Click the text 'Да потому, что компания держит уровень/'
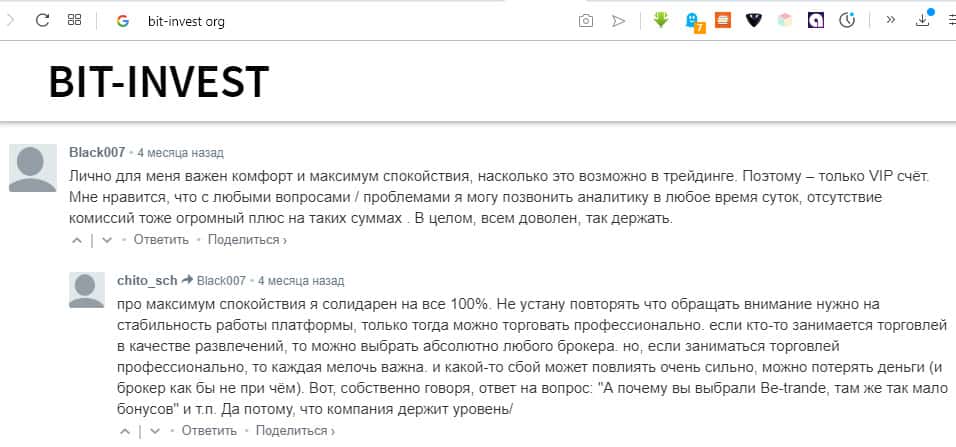This screenshot has height=447, width=956. (x=365, y=410)
